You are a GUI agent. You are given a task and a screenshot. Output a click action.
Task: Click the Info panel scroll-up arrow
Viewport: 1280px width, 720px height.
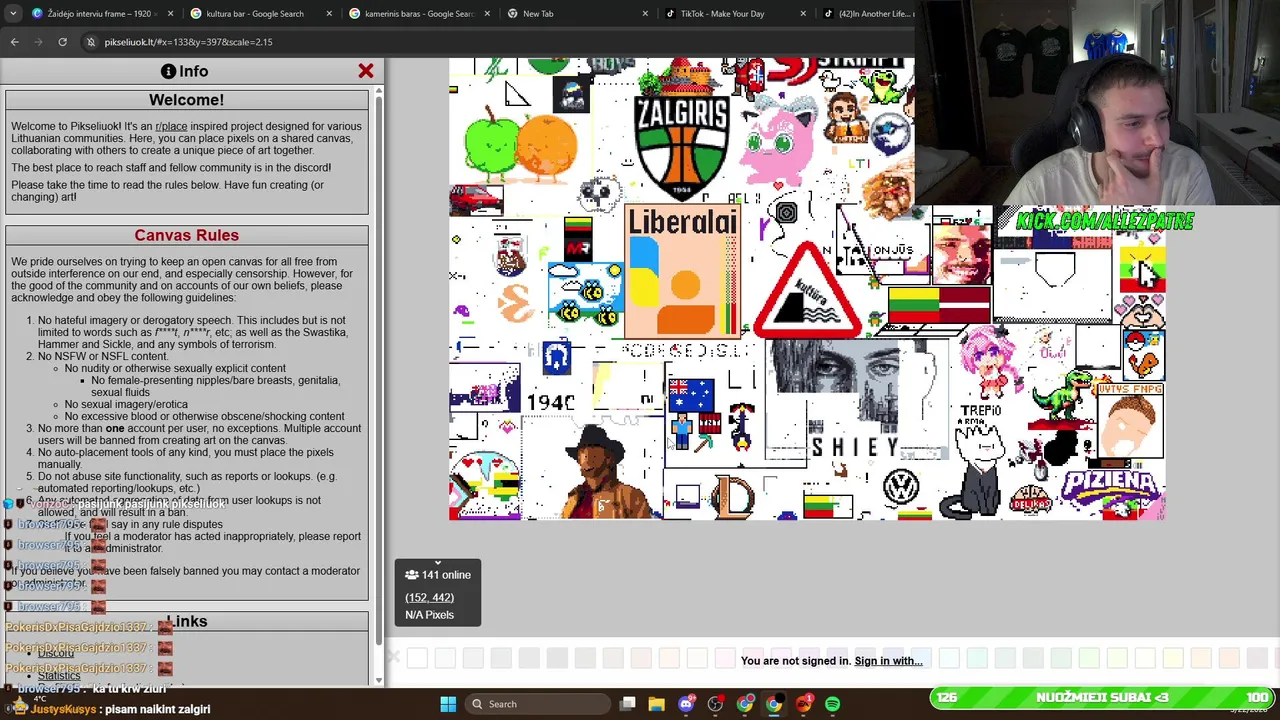[378, 91]
